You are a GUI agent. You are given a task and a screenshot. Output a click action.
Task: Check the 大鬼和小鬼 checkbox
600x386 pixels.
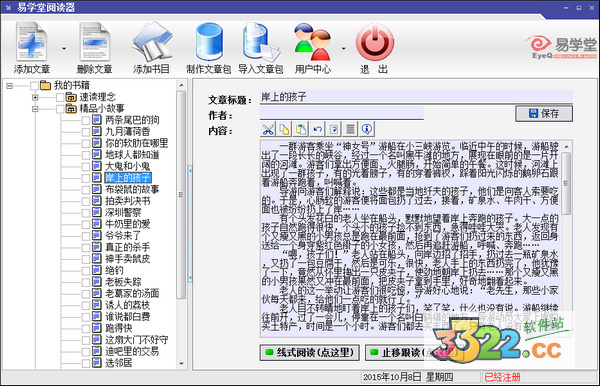tap(86, 166)
